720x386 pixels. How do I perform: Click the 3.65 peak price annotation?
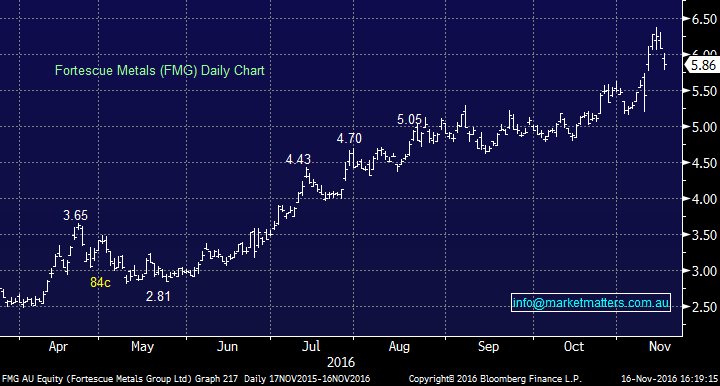pos(75,215)
